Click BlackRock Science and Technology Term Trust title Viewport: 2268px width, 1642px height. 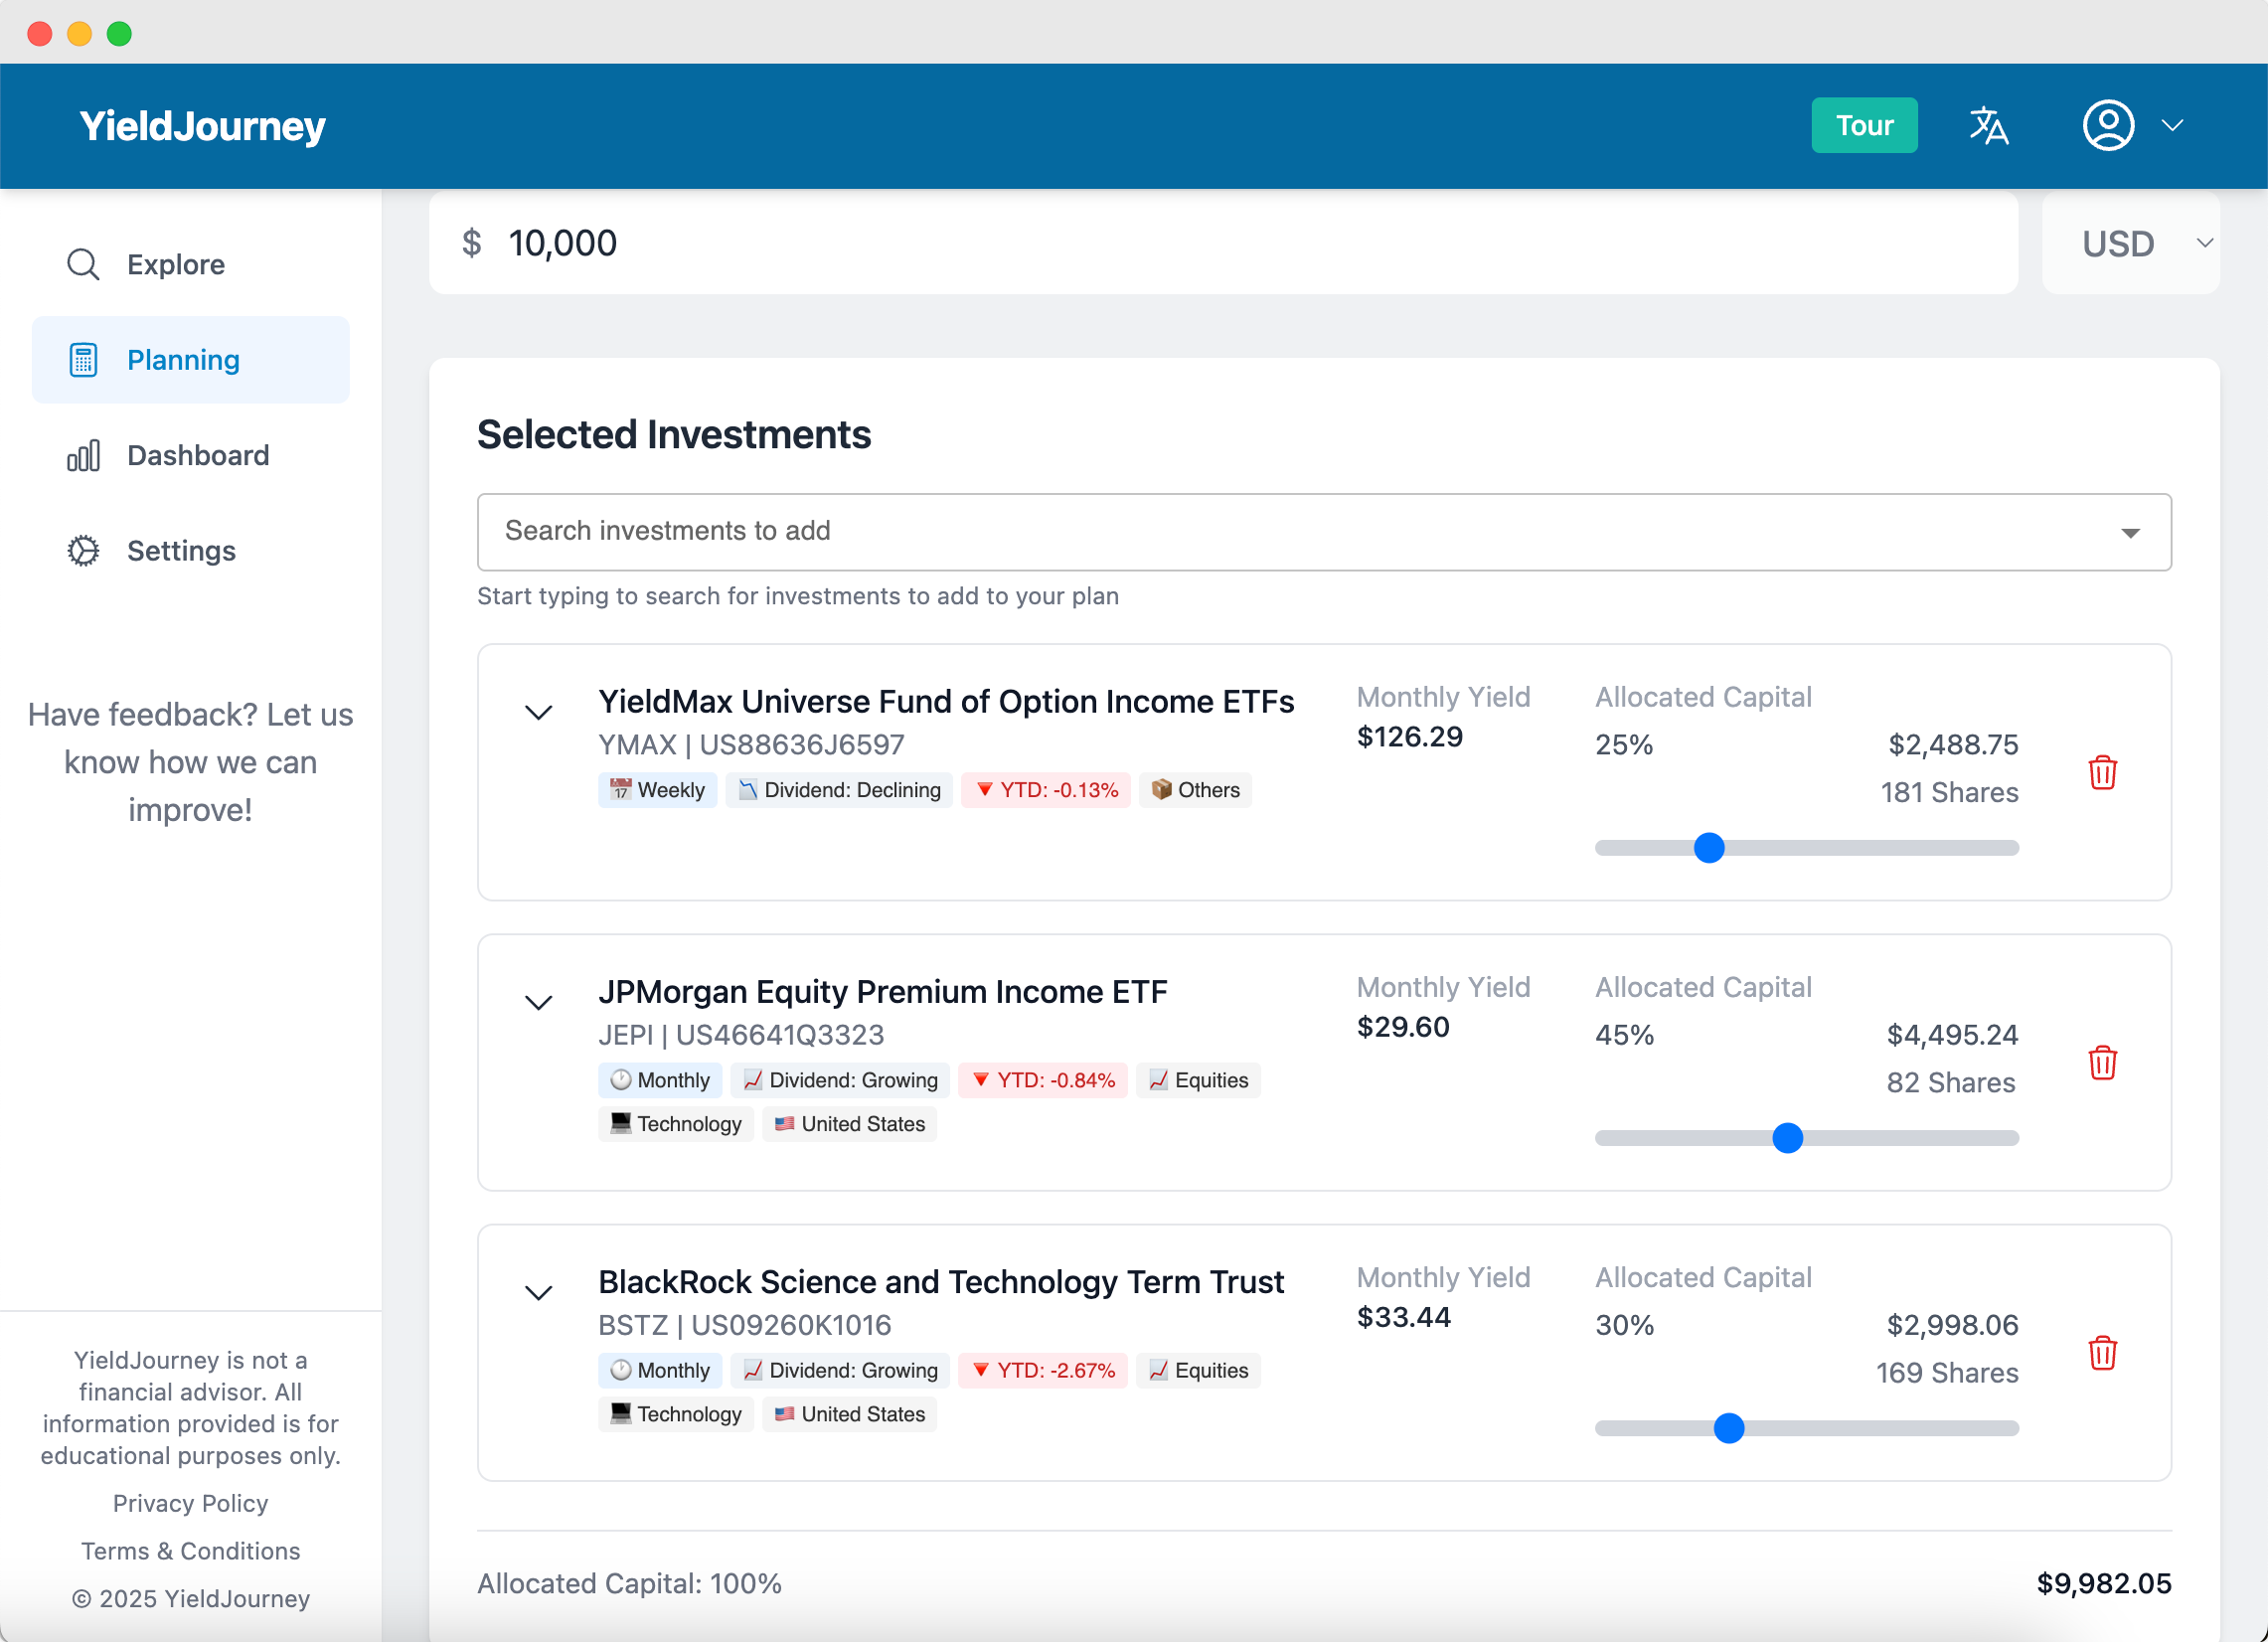[941, 1282]
